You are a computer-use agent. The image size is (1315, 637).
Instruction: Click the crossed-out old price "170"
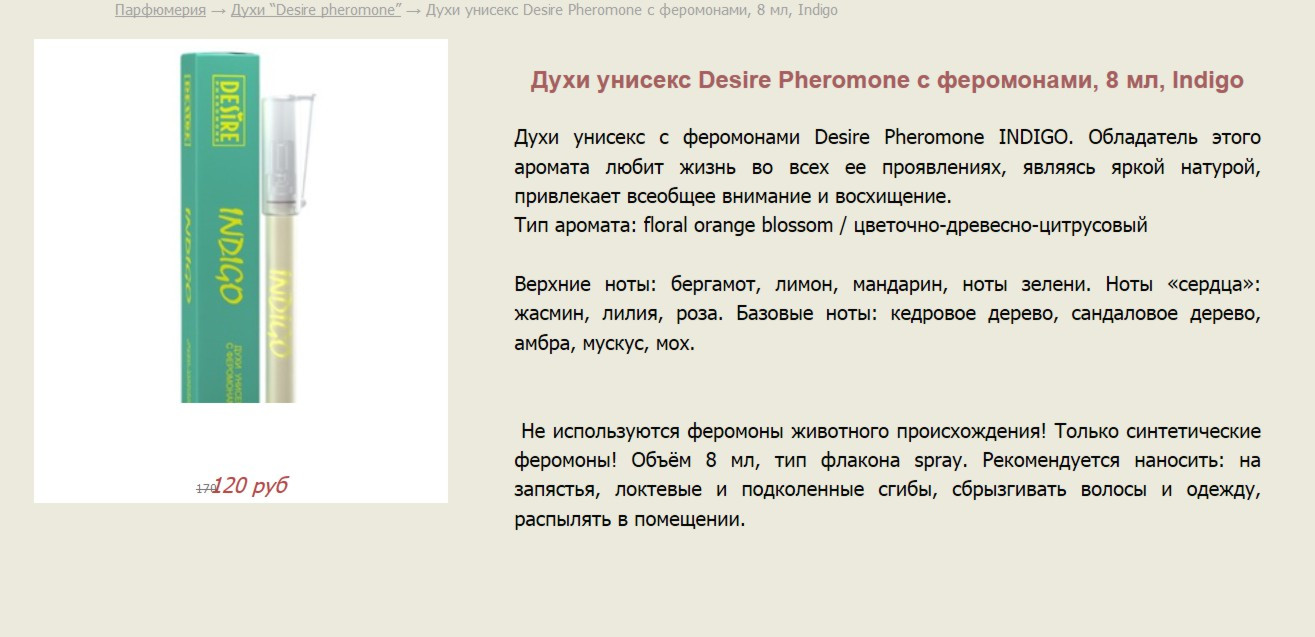(x=206, y=489)
